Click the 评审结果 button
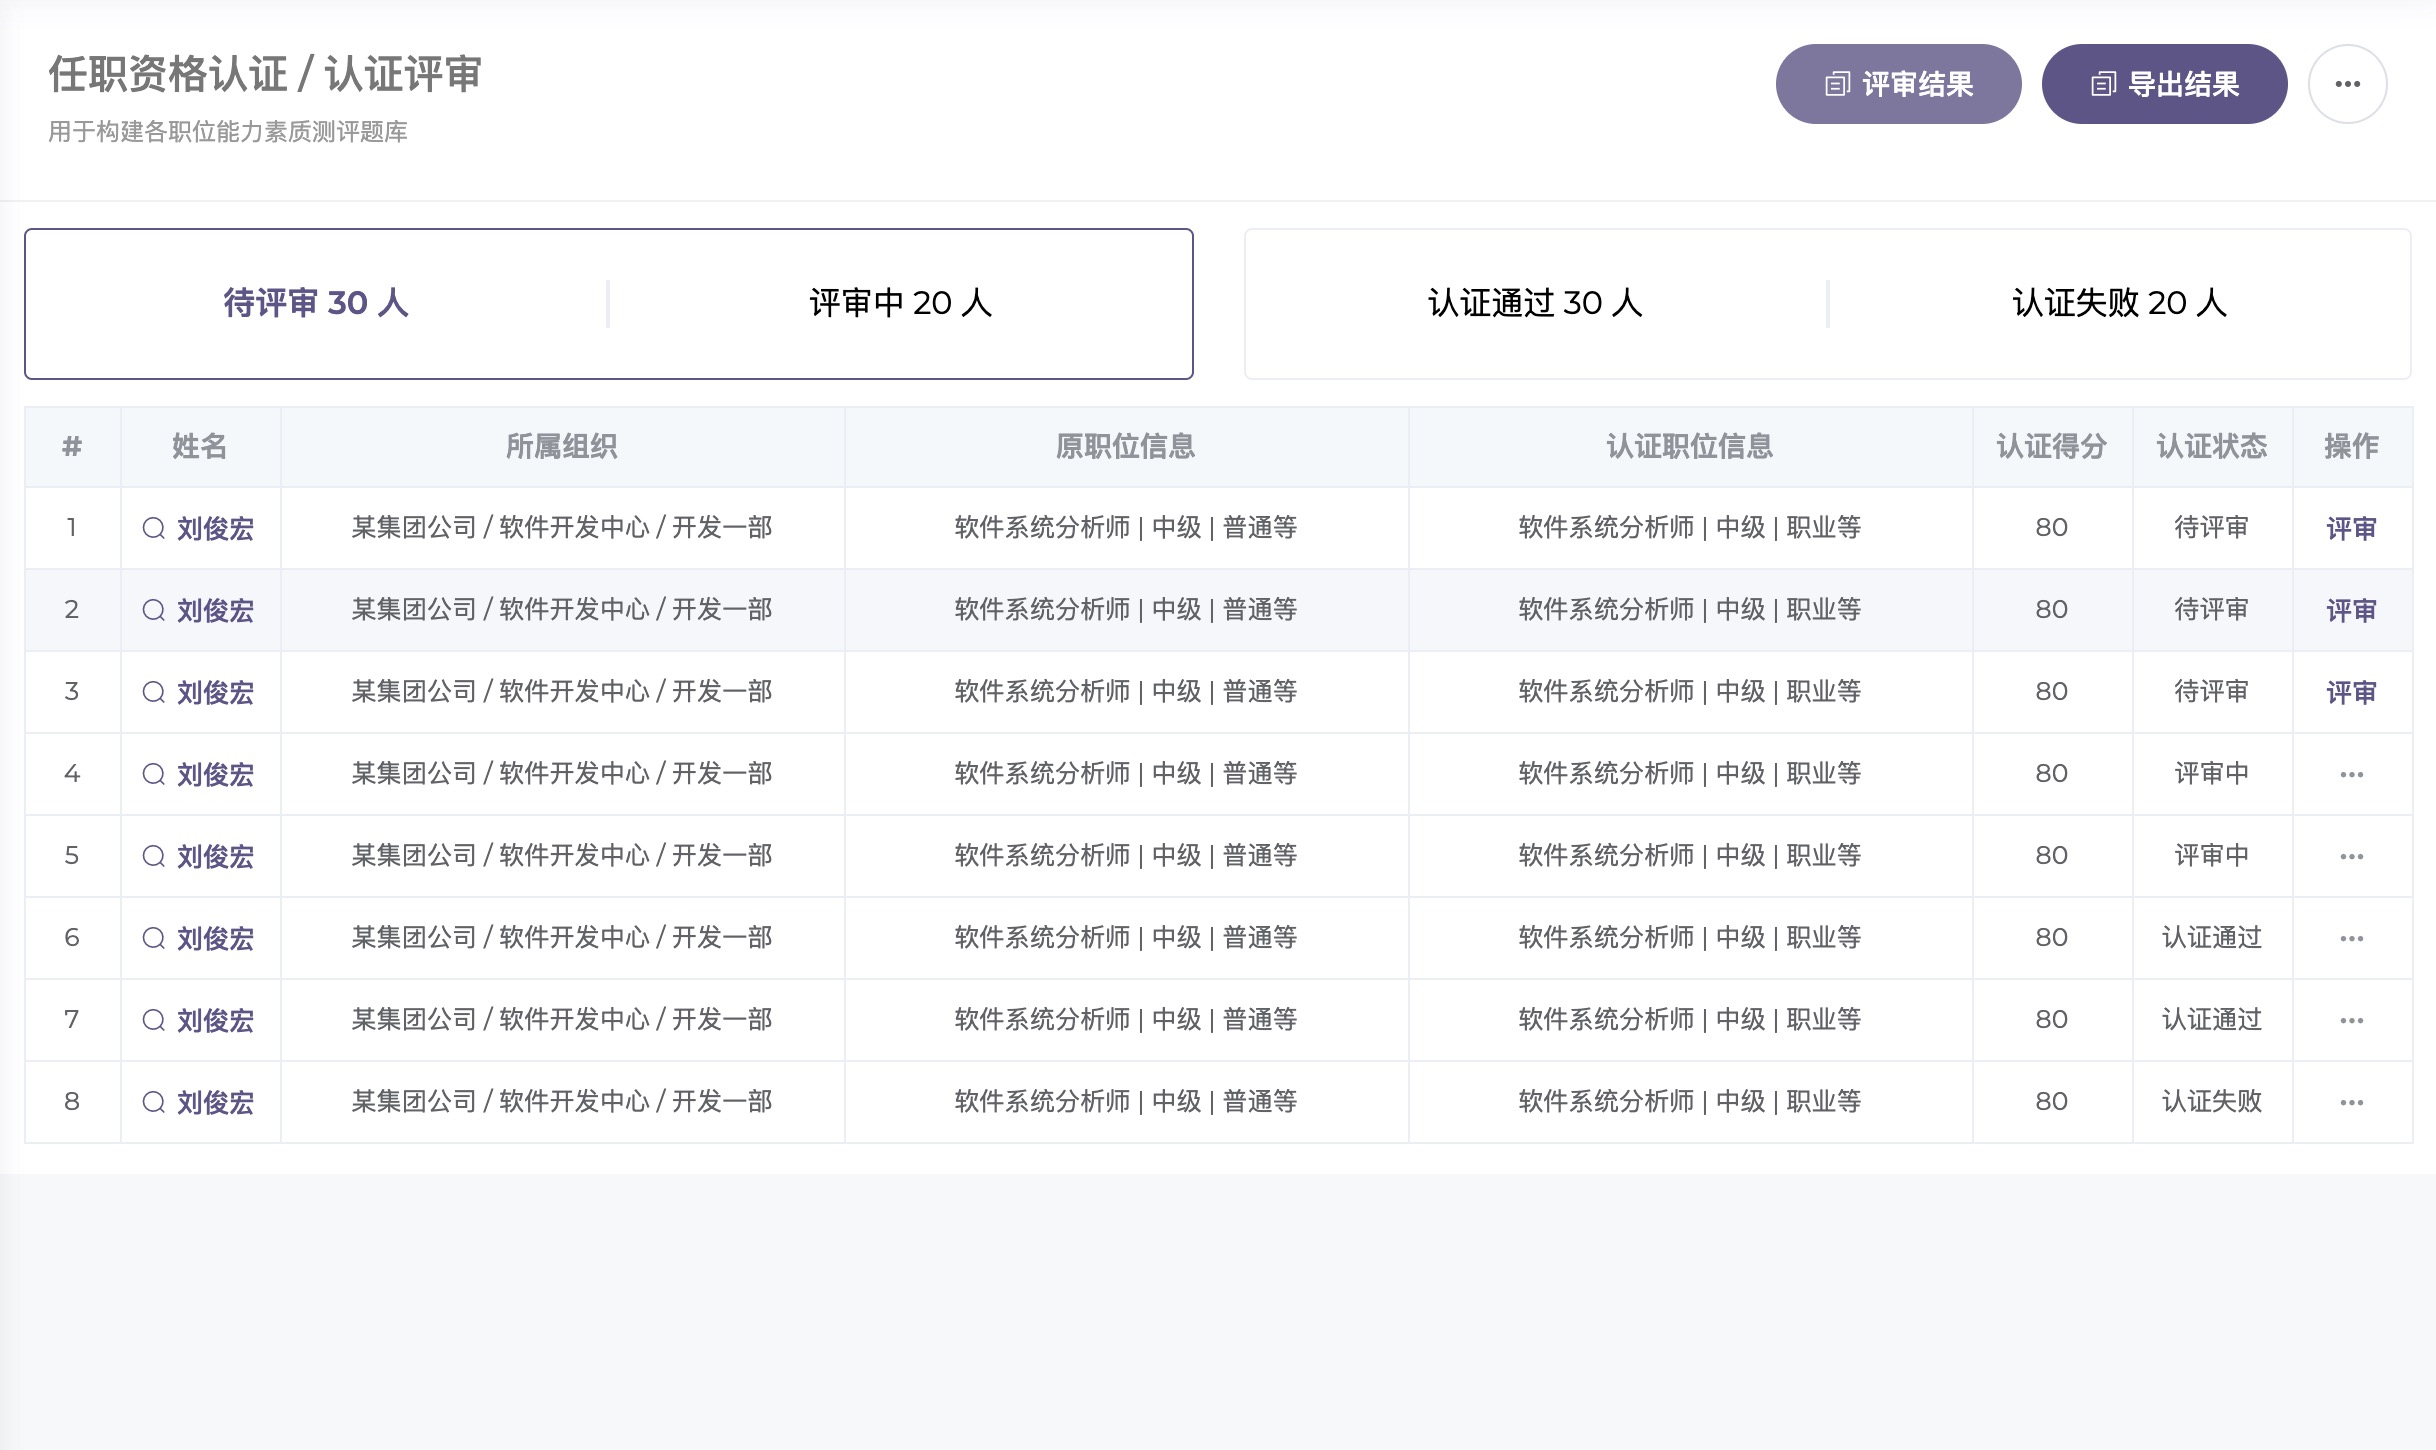 click(x=1898, y=84)
